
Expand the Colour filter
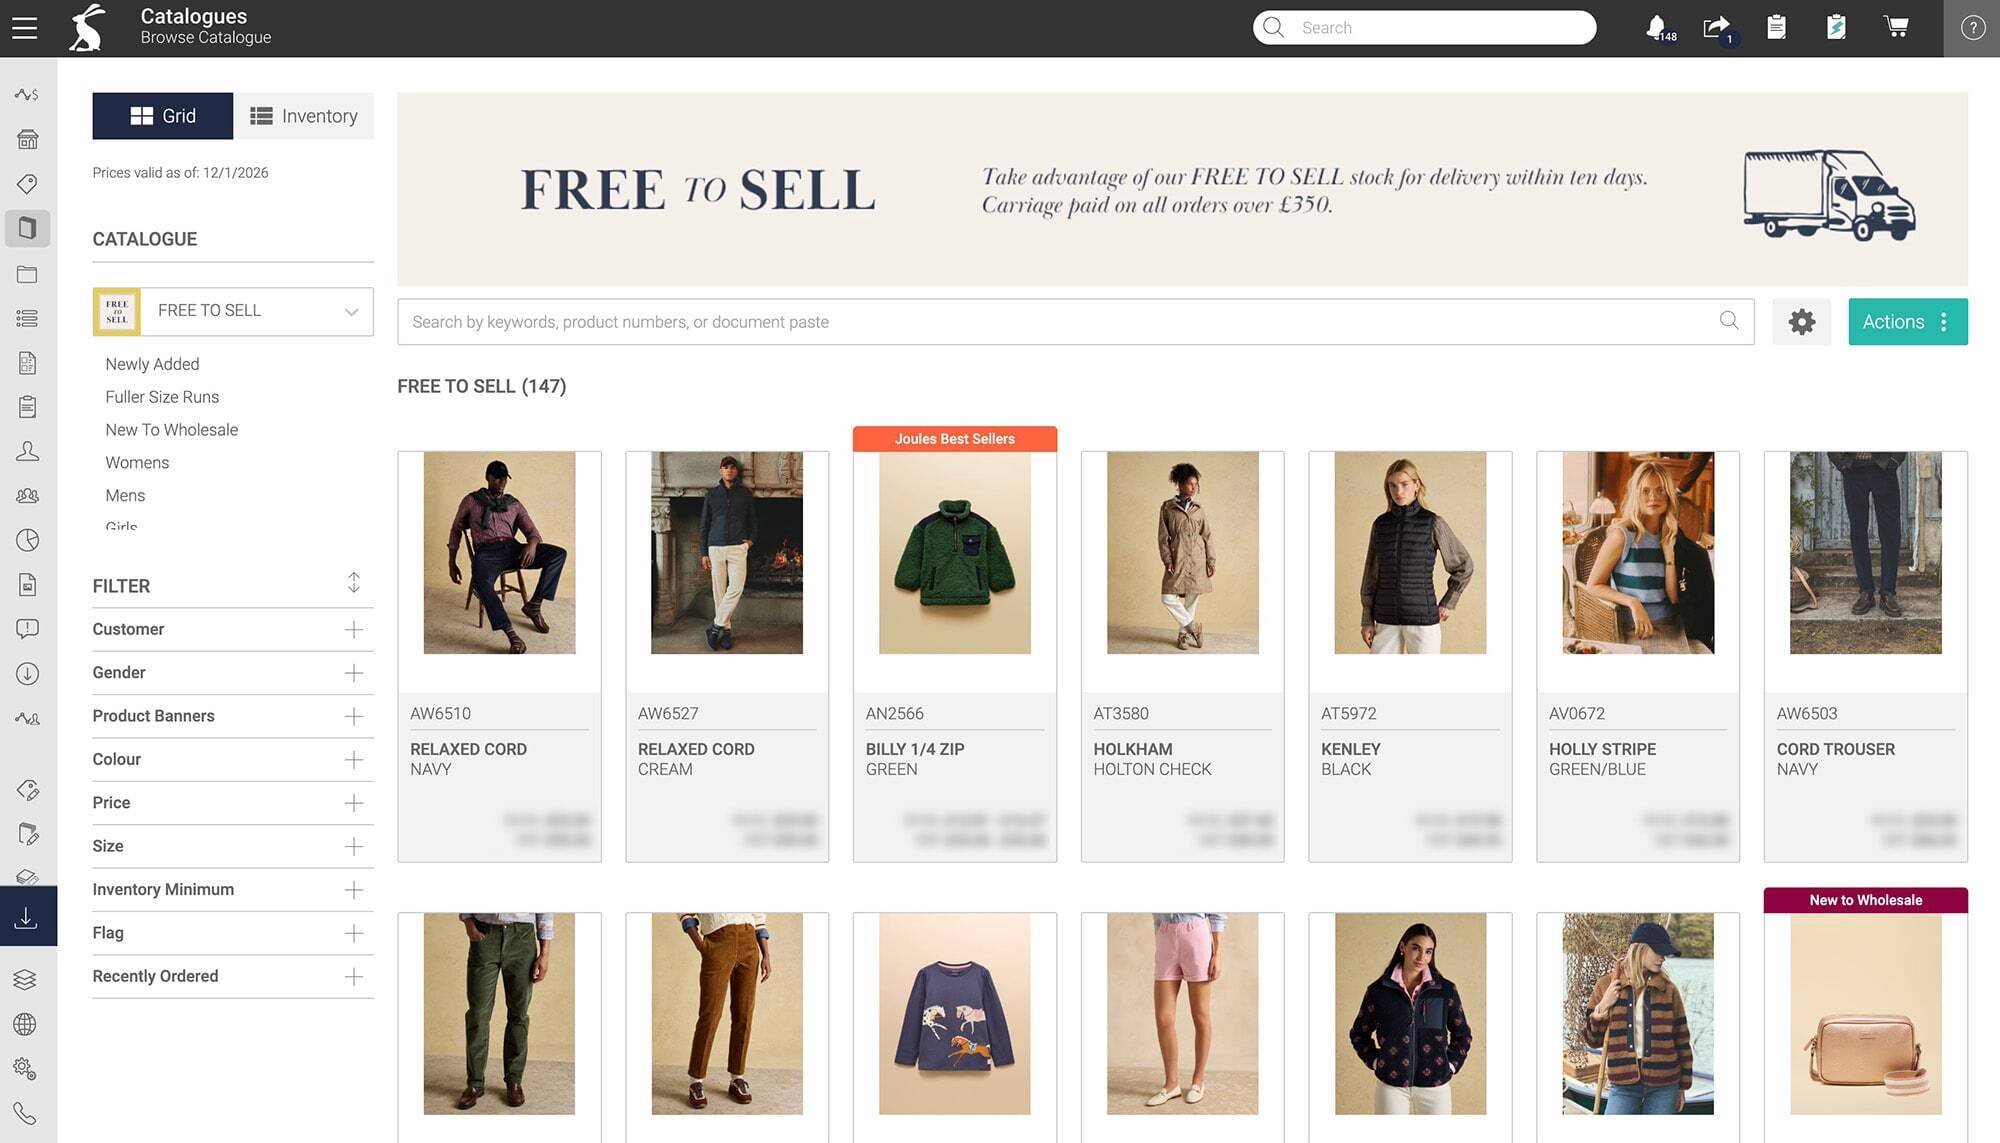click(354, 760)
